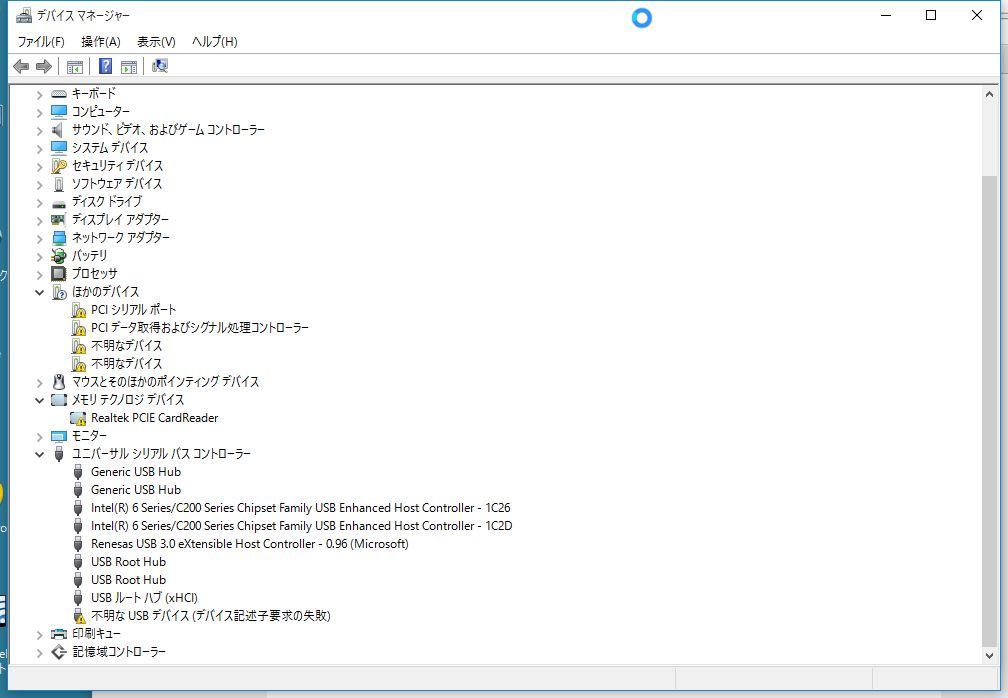Select USB ルート ハブ (xHCI)
This screenshot has height=698, width=1008.
(x=144, y=598)
